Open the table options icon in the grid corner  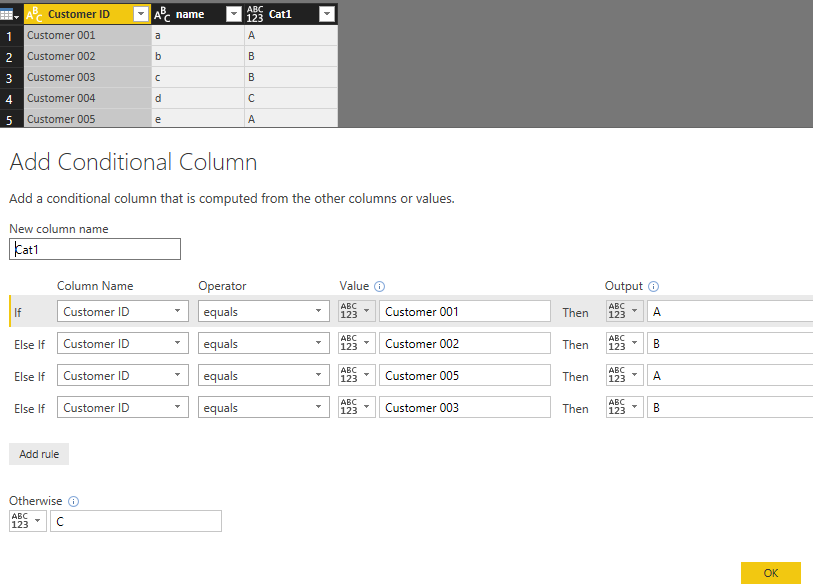(x=9, y=15)
